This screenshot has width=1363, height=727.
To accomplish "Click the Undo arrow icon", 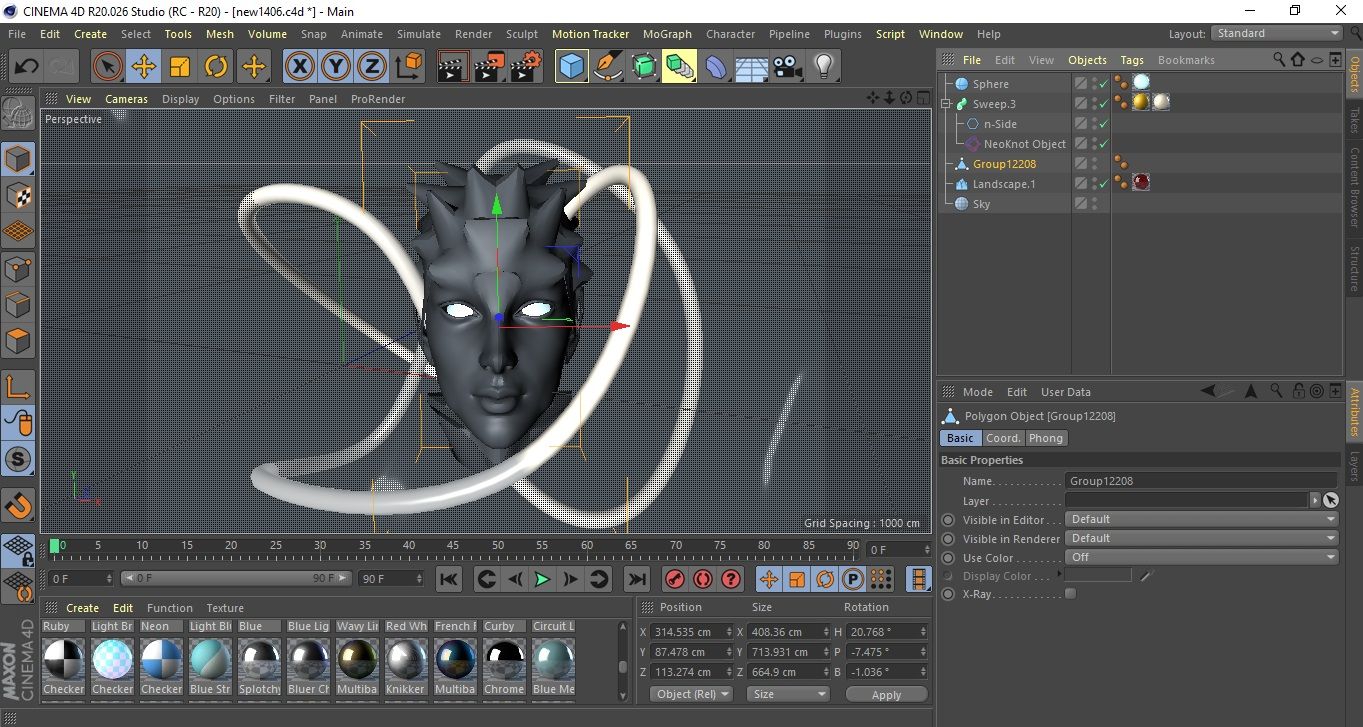I will (27, 67).
